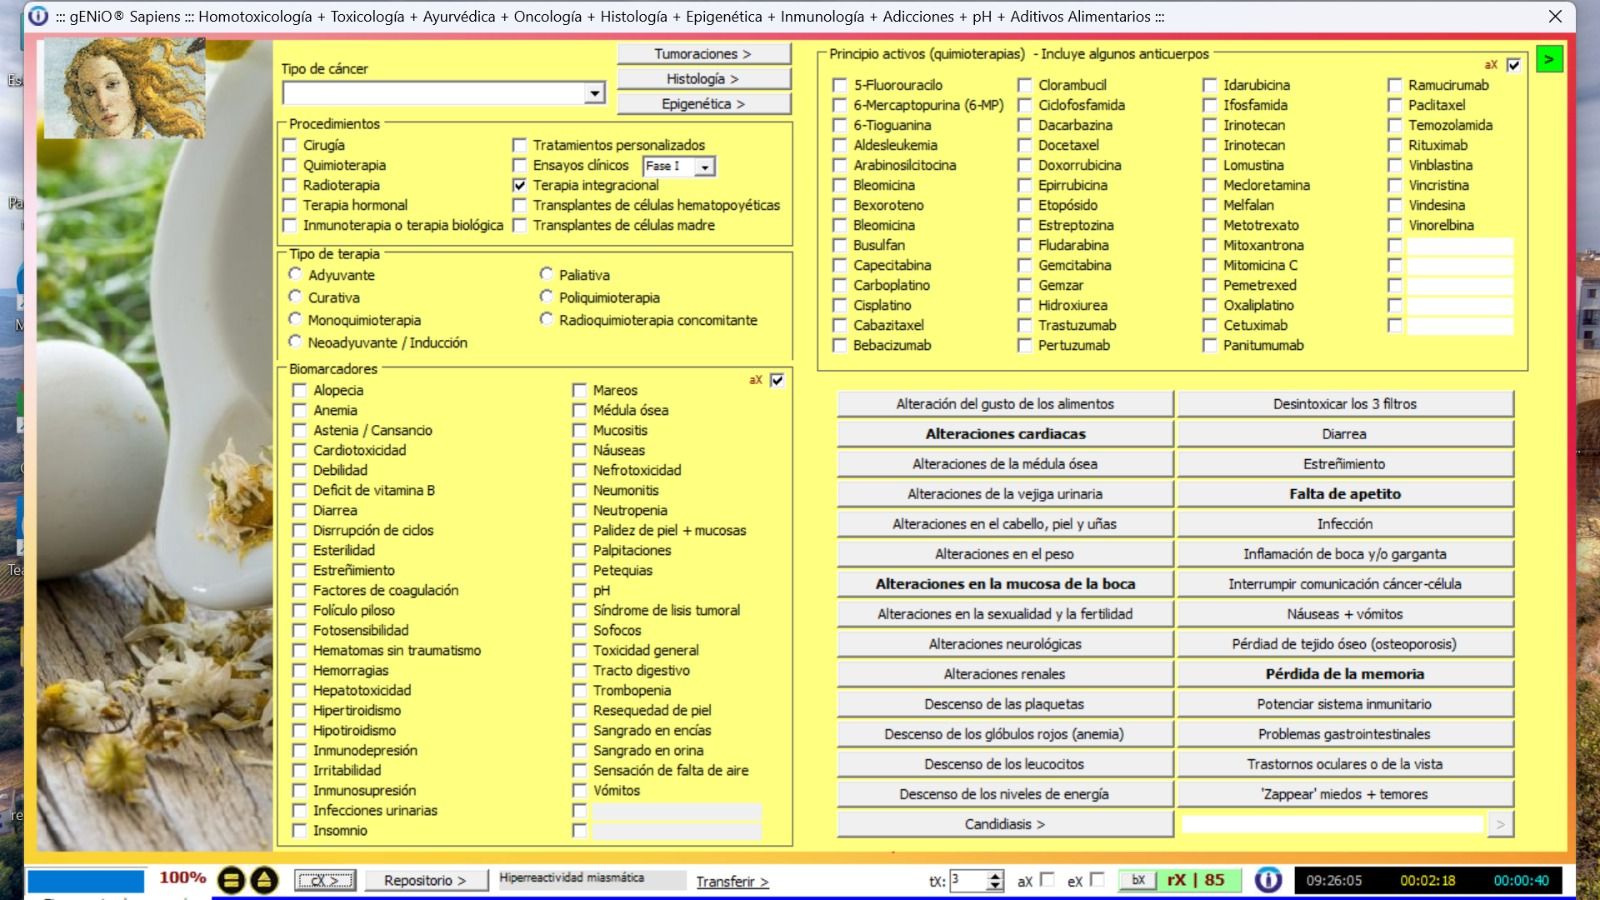This screenshot has width=1600, height=900.
Task: Click the bX button in bottom bar
Action: coord(1138,880)
